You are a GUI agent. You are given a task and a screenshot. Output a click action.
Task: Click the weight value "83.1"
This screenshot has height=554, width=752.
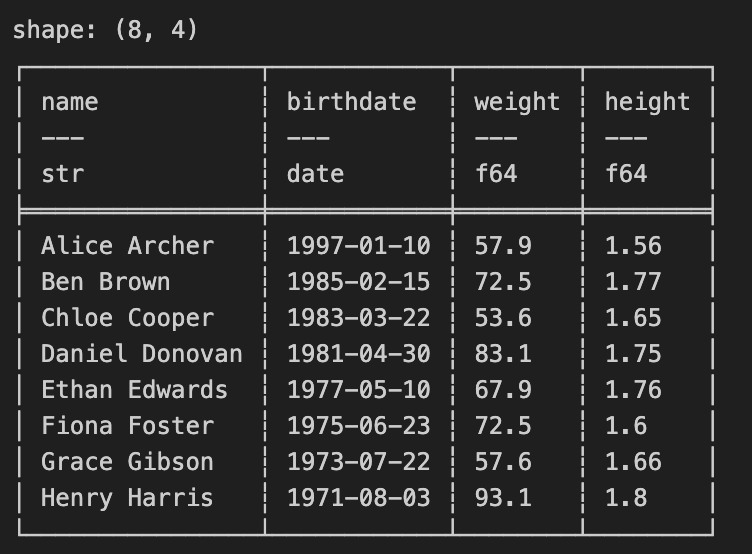pos(503,354)
